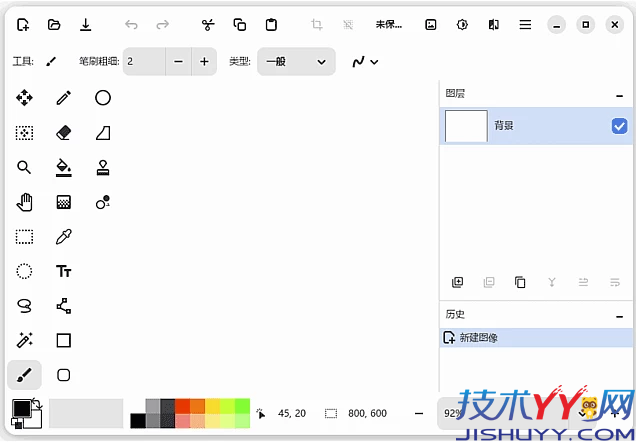Duplicate the current layer button

click(520, 282)
